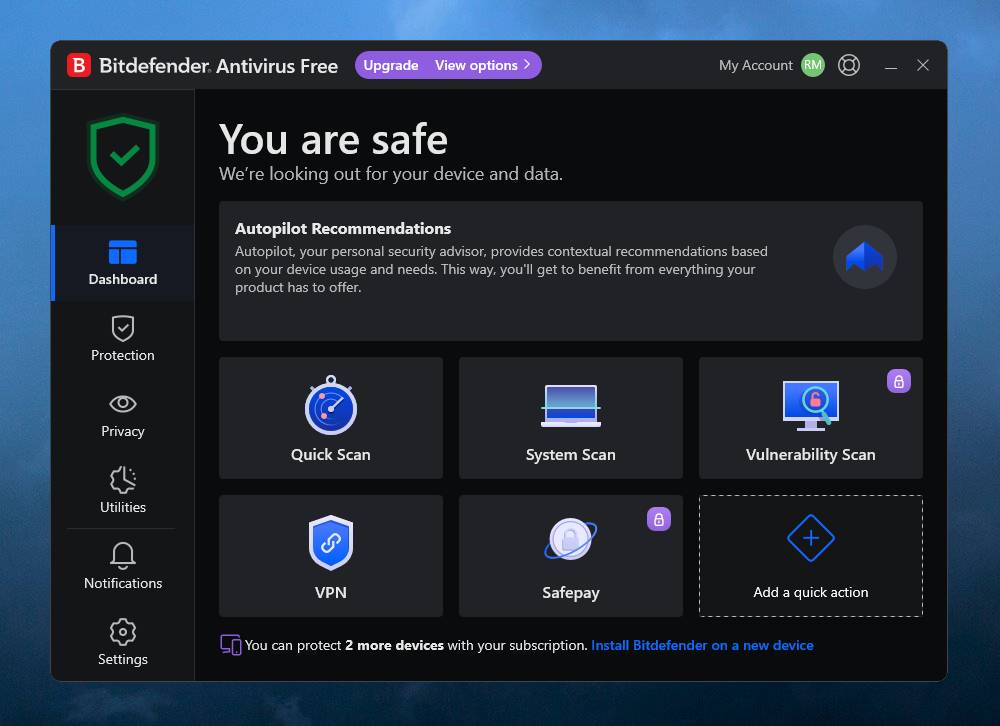Click the plus diamond quick action icon
The height and width of the screenshot is (726, 1000).
tap(811, 538)
